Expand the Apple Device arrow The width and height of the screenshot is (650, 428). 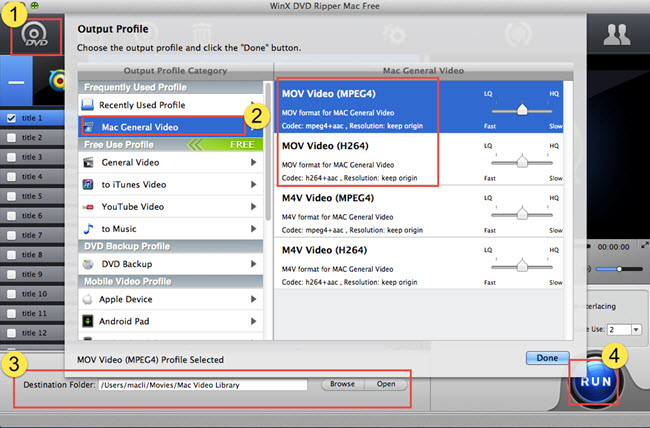(253, 299)
